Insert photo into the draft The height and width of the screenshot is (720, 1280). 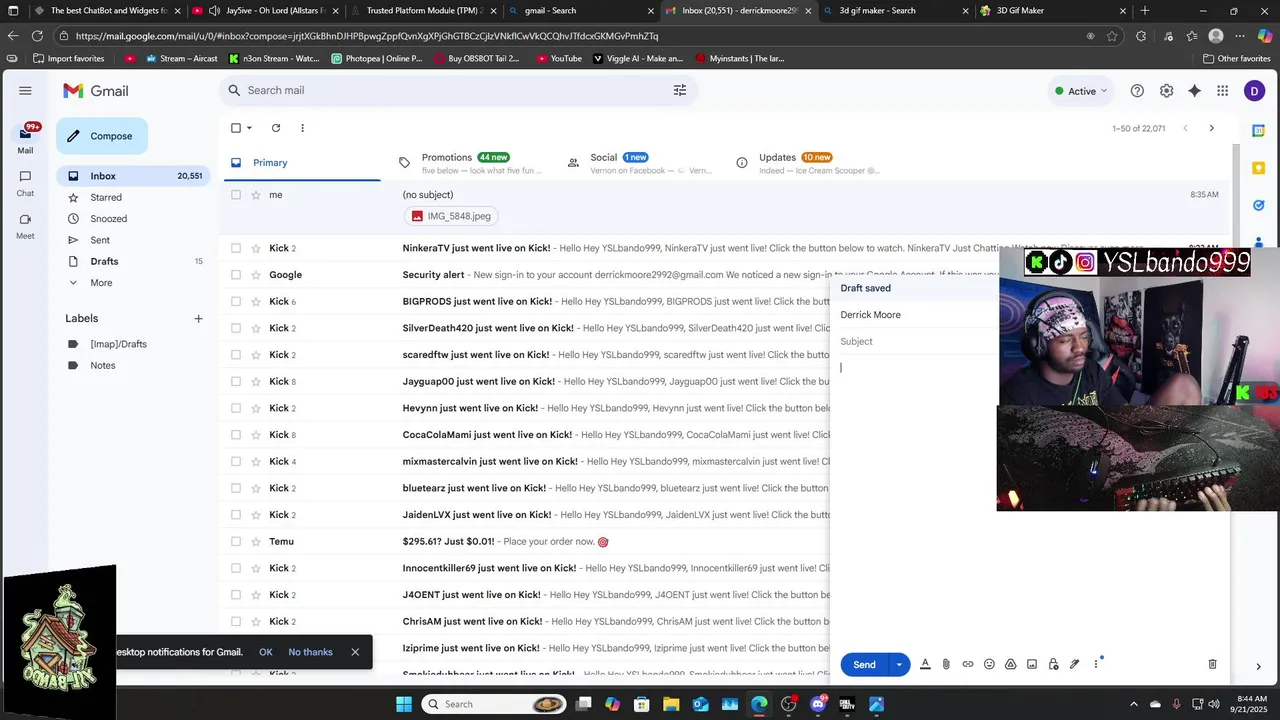tap(1032, 664)
